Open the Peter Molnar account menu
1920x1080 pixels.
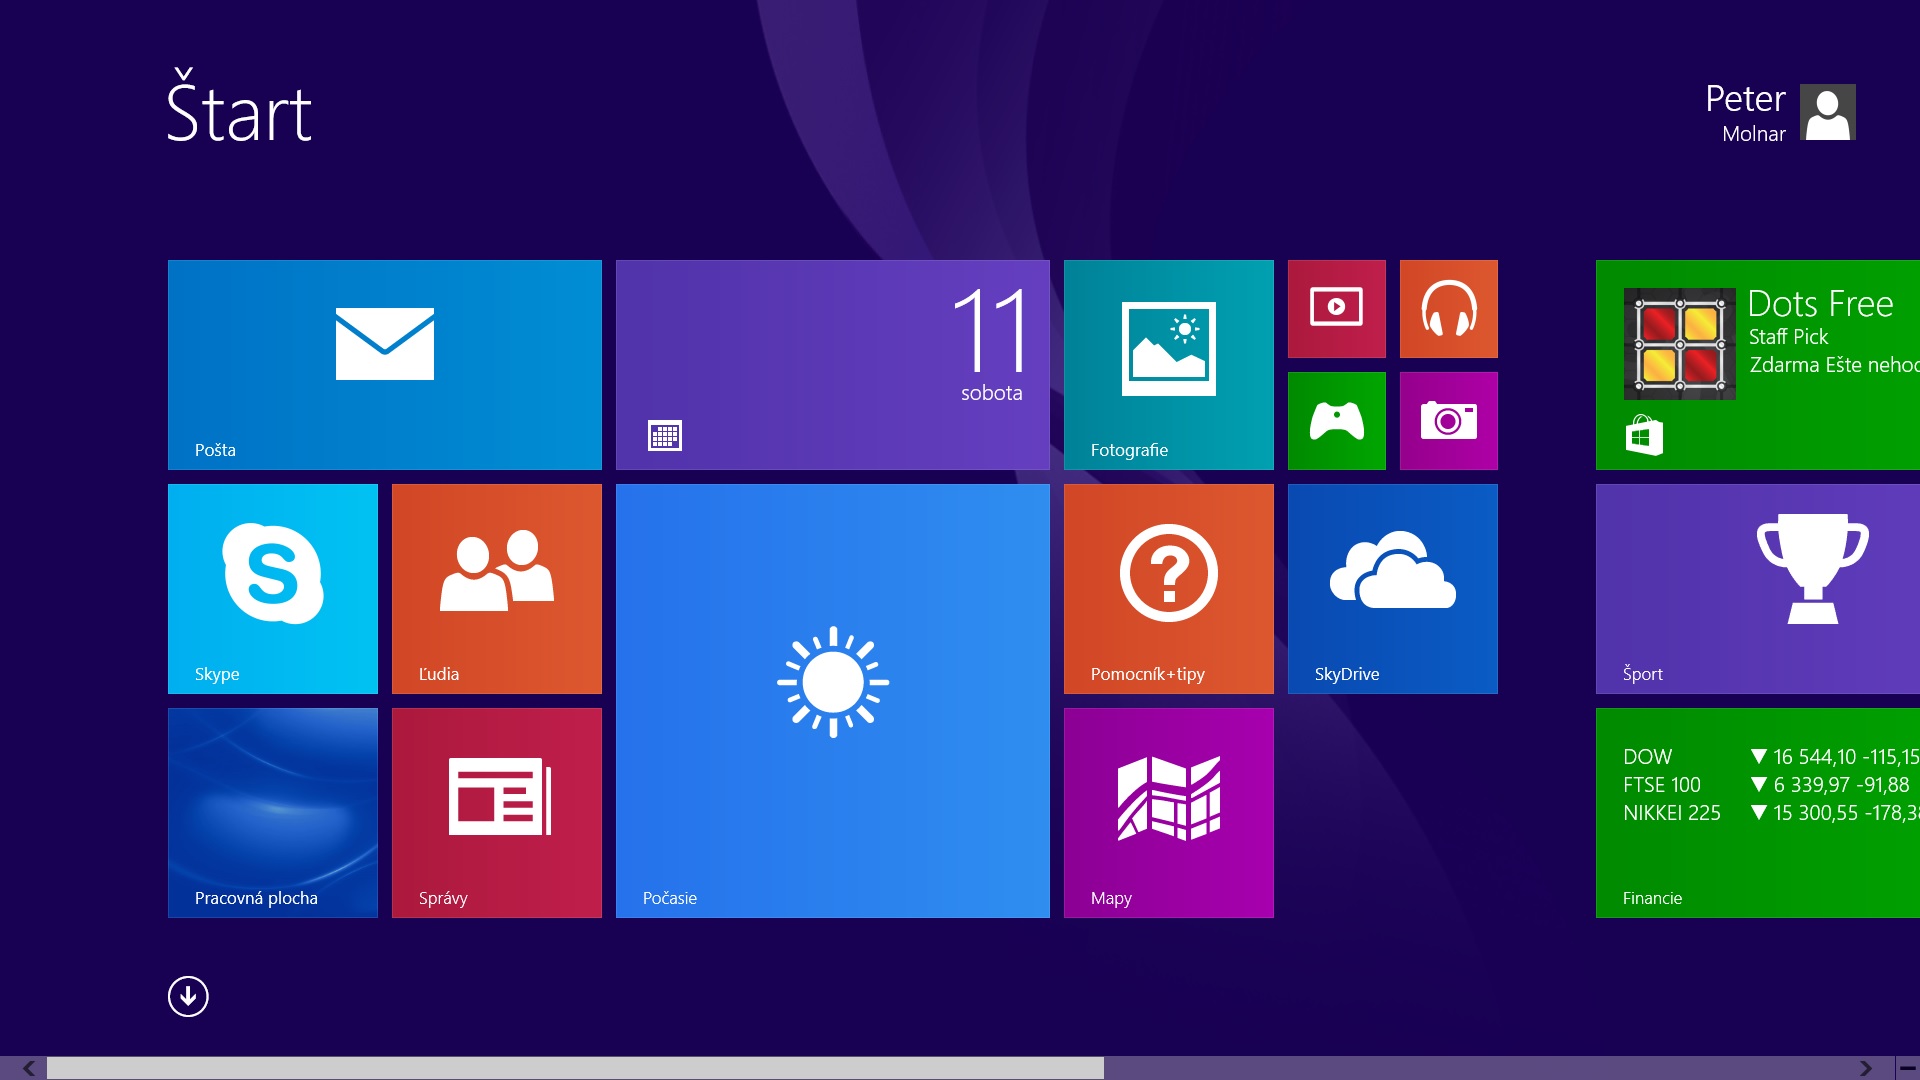tap(1780, 113)
